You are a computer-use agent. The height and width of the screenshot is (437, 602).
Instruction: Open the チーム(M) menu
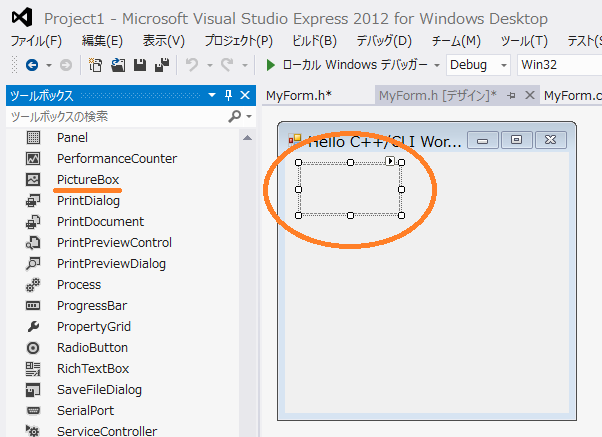(456, 41)
